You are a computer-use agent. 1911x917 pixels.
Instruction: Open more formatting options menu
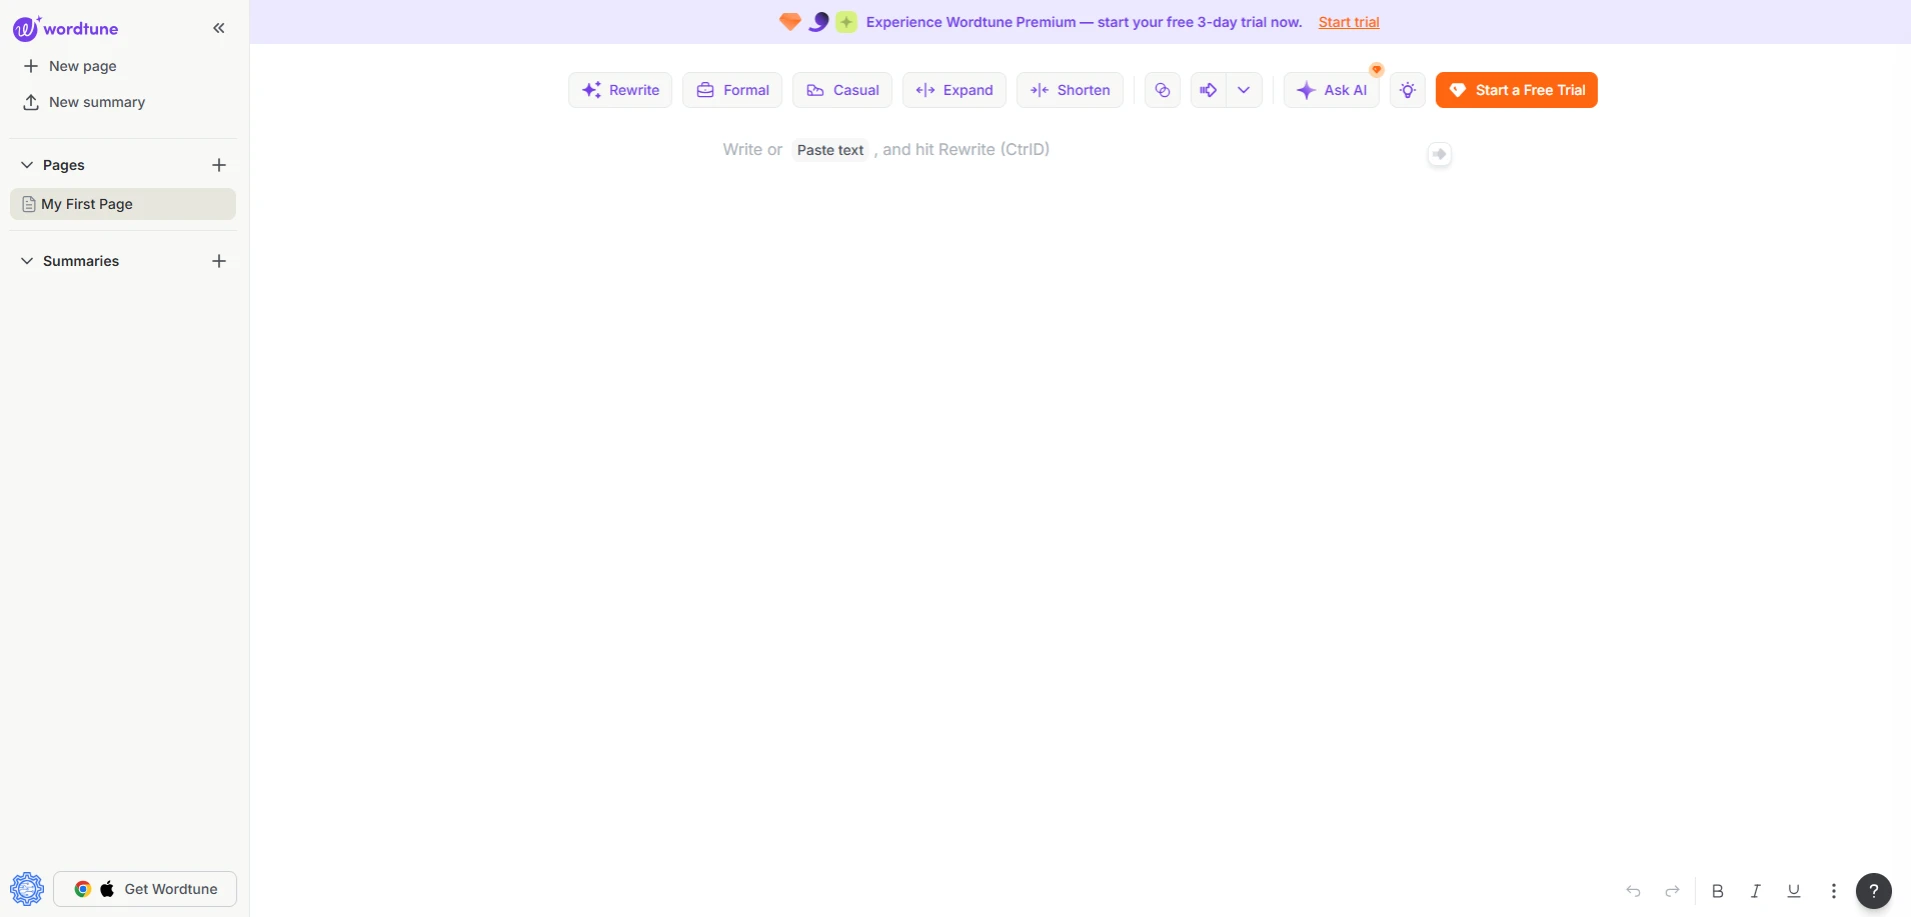point(1834,891)
